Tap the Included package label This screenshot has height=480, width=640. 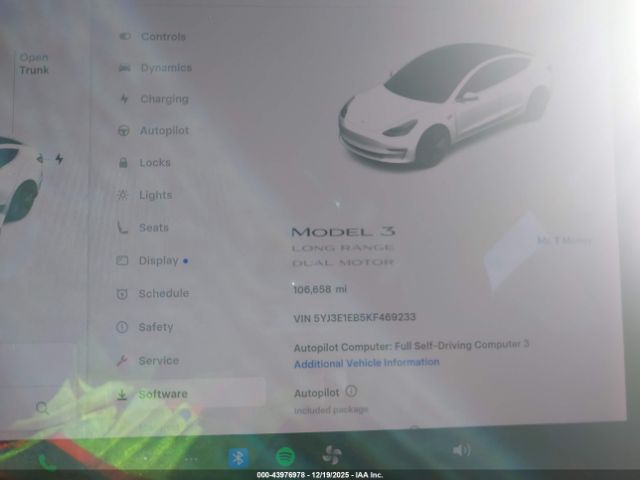(x=331, y=410)
